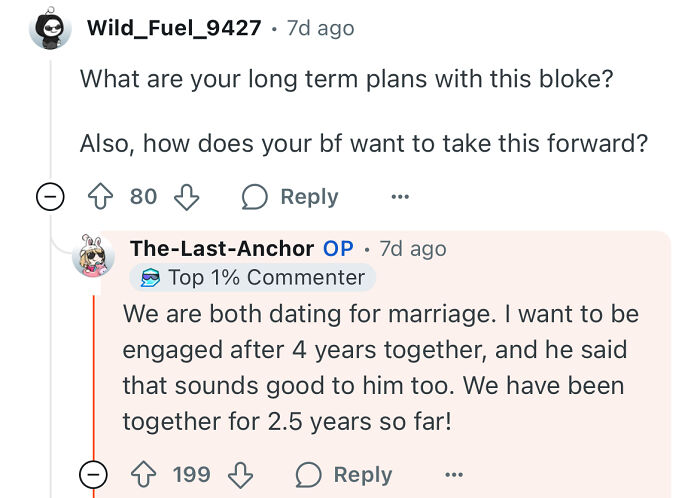Click the blue OP label
Screen dimensions: 700x498
pos(338,248)
